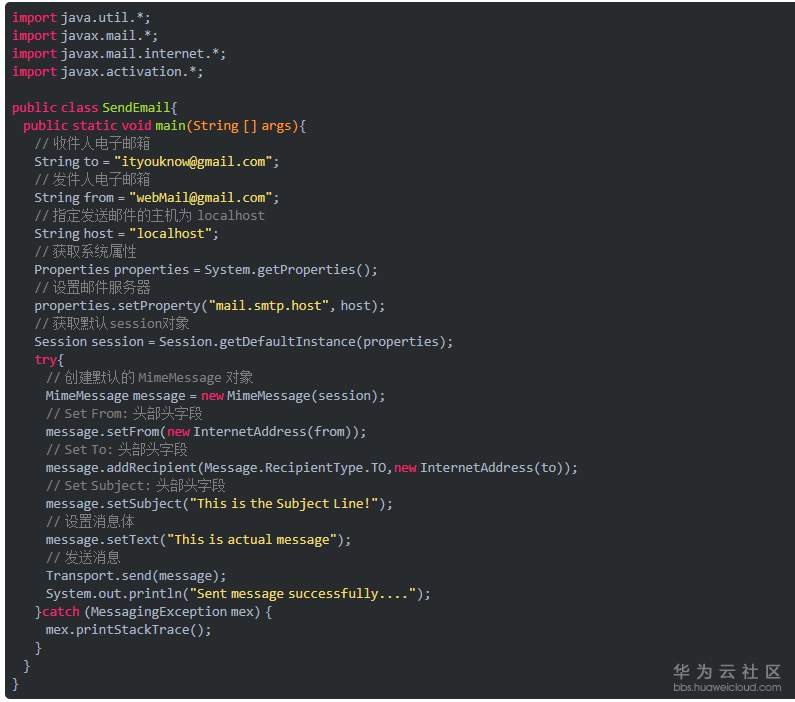The width and height of the screenshot is (795, 702).
Task: Click the 'try{' keyword
Action: click(49, 360)
